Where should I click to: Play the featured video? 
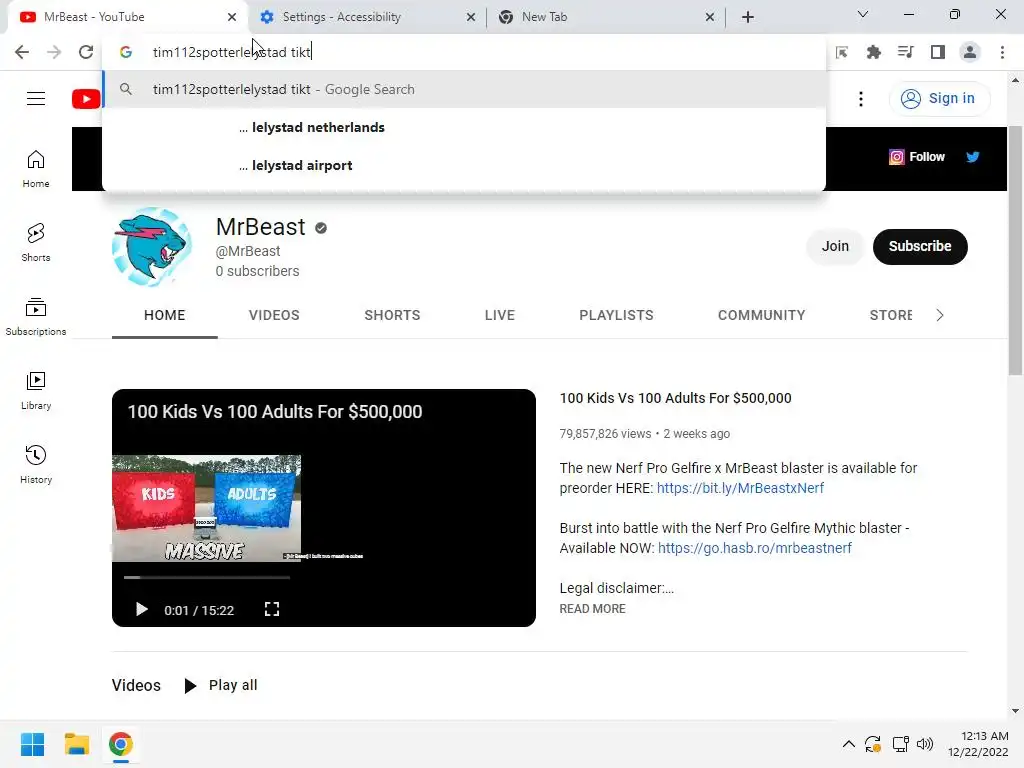141,610
